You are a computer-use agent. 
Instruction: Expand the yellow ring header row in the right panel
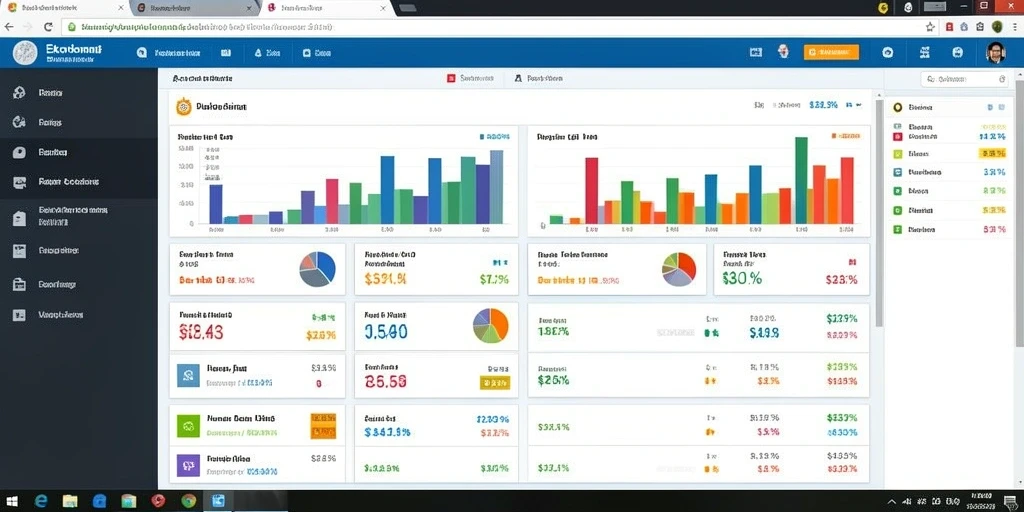coord(949,107)
